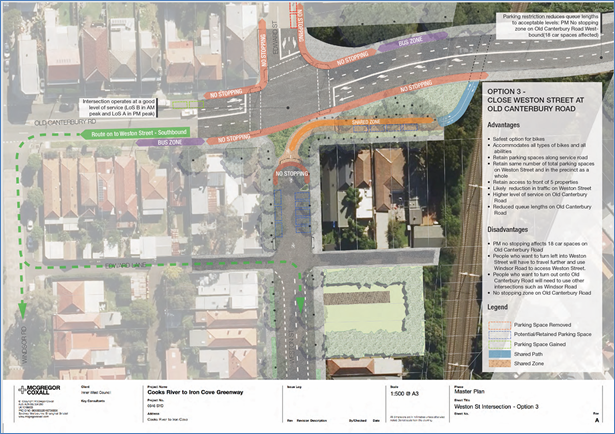Click the 'Legend' heading
Image resolution: width=615 pixels, height=434 pixels.
[497, 307]
